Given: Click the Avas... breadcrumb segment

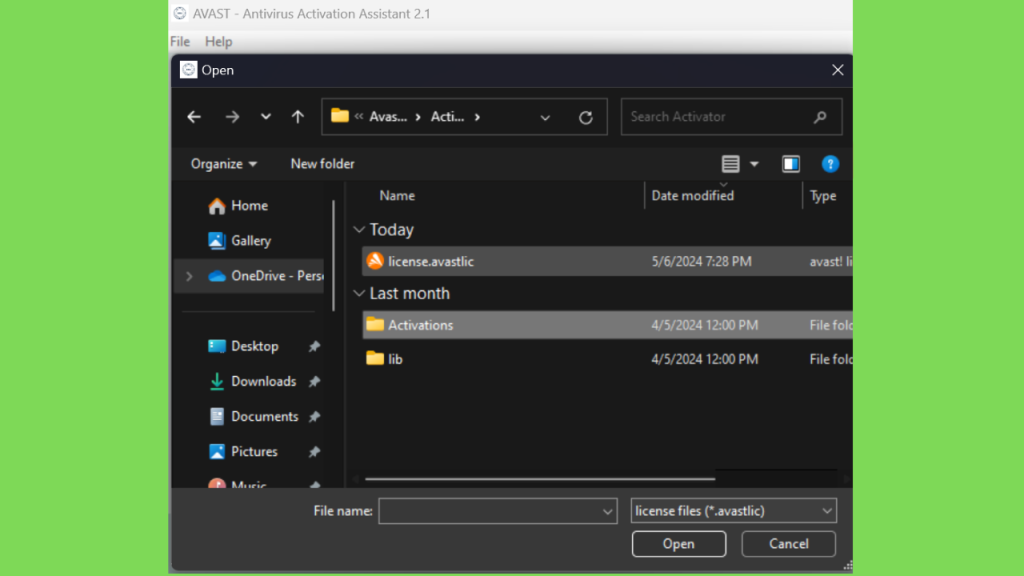Looking at the screenshot, I should 388,117.
